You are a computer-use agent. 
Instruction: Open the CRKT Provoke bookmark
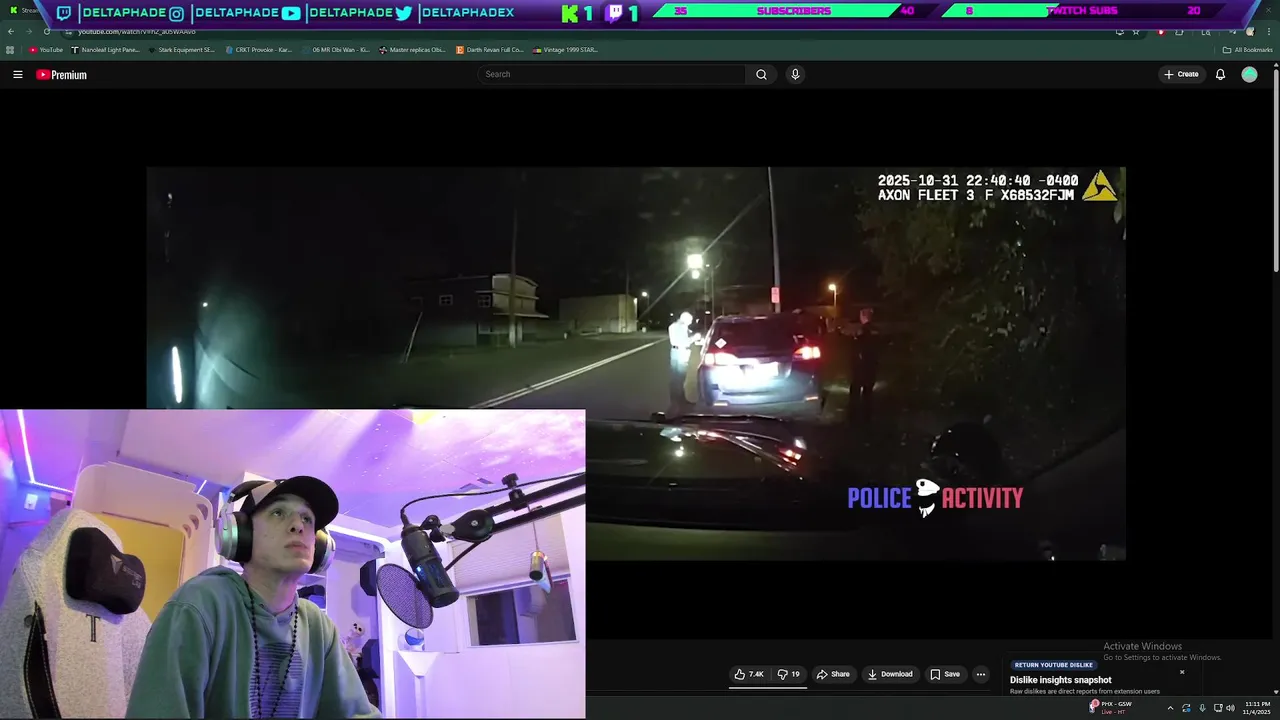(x=258, y=50)
